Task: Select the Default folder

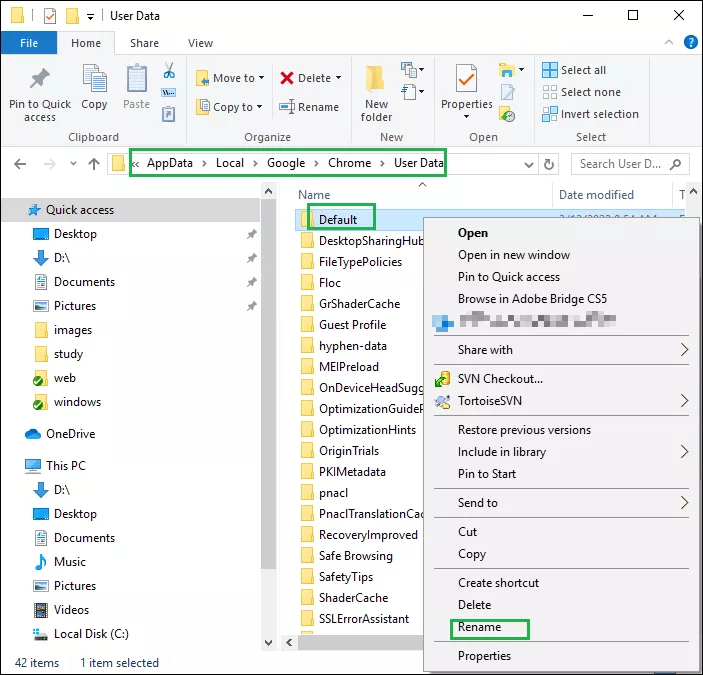Action: (x=338, y=220)
